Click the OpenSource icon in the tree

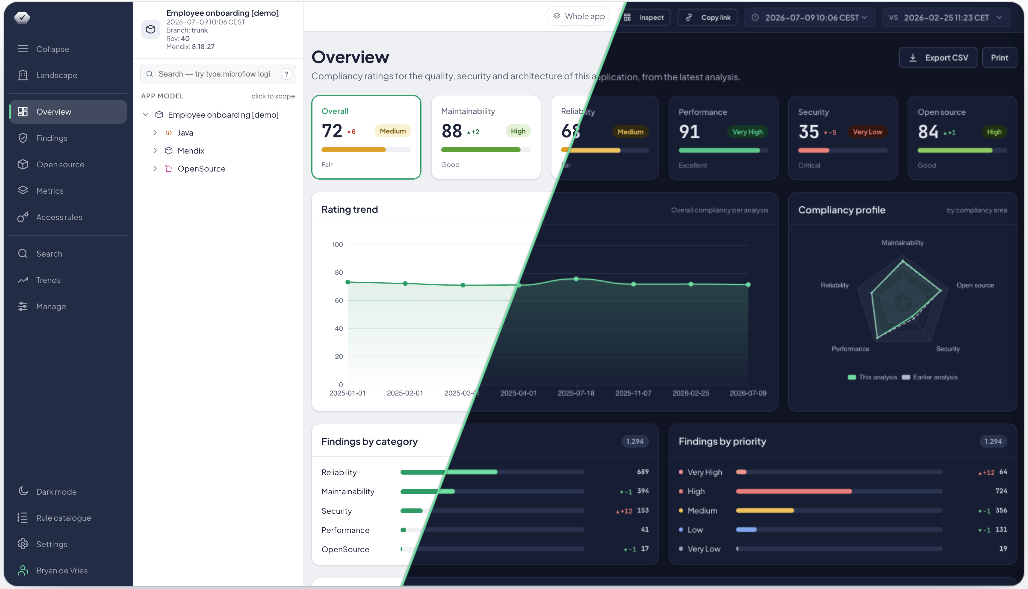[x=168, y=169]
